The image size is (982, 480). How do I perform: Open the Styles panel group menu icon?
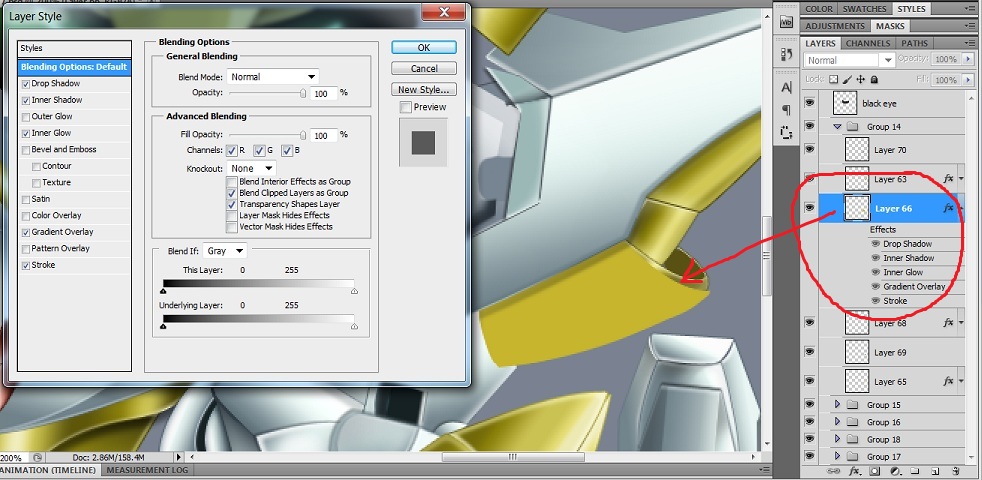(971, 9)
